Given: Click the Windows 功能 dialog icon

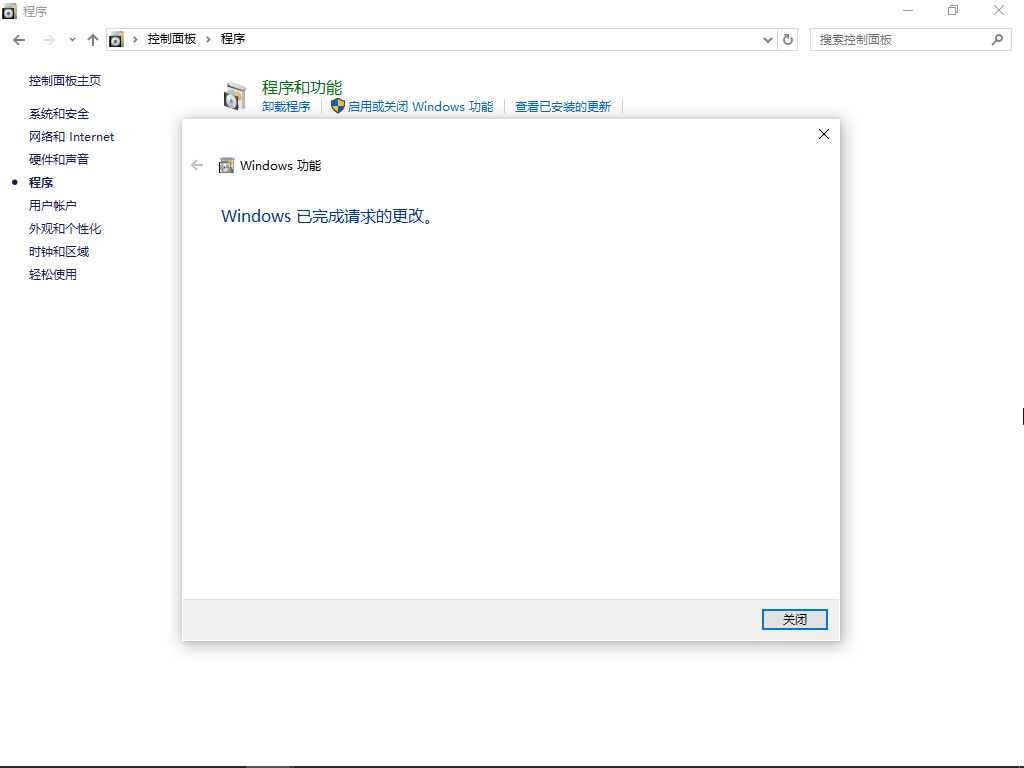Looking at the screenshot, I should (226, 165).
